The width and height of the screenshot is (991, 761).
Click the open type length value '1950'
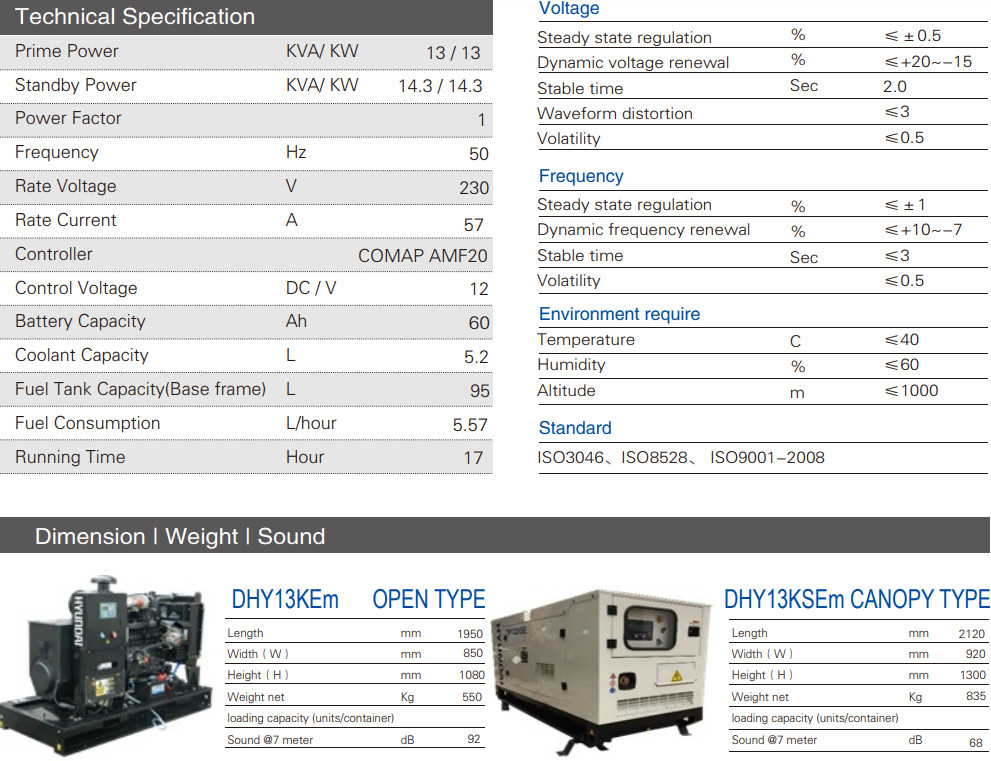[470, 634]
